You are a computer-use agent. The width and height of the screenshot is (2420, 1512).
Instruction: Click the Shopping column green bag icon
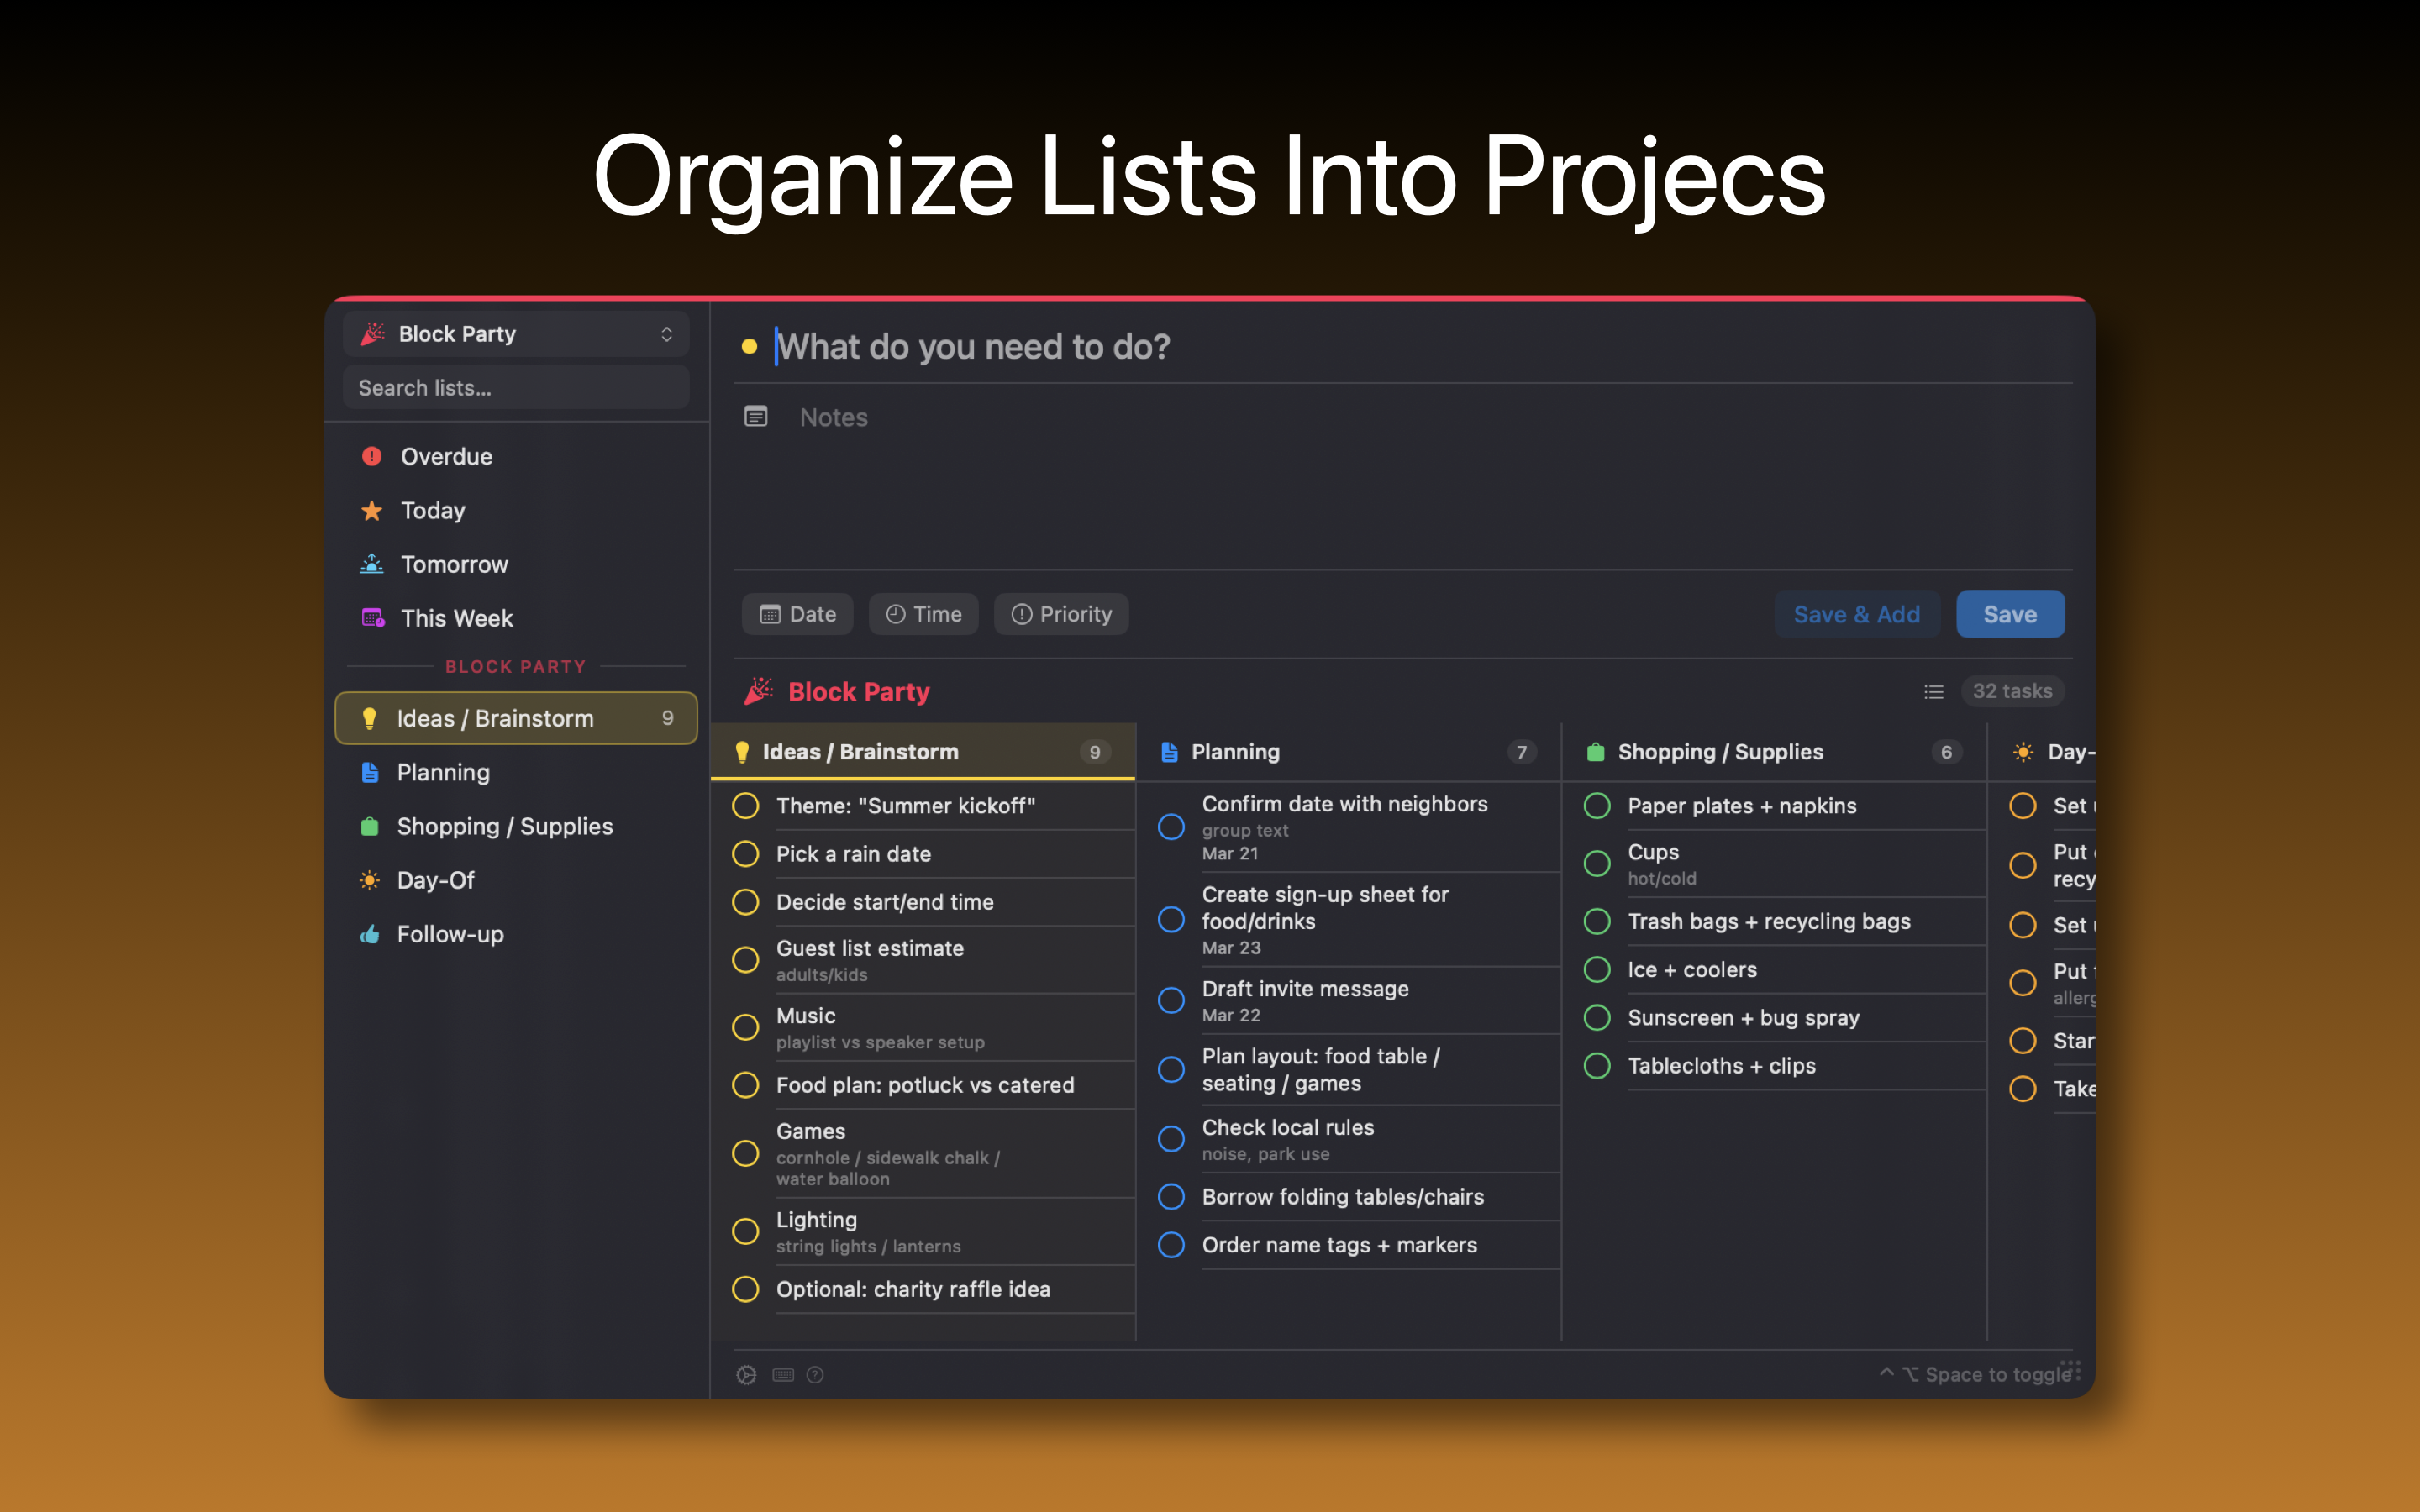point(1596,752)
